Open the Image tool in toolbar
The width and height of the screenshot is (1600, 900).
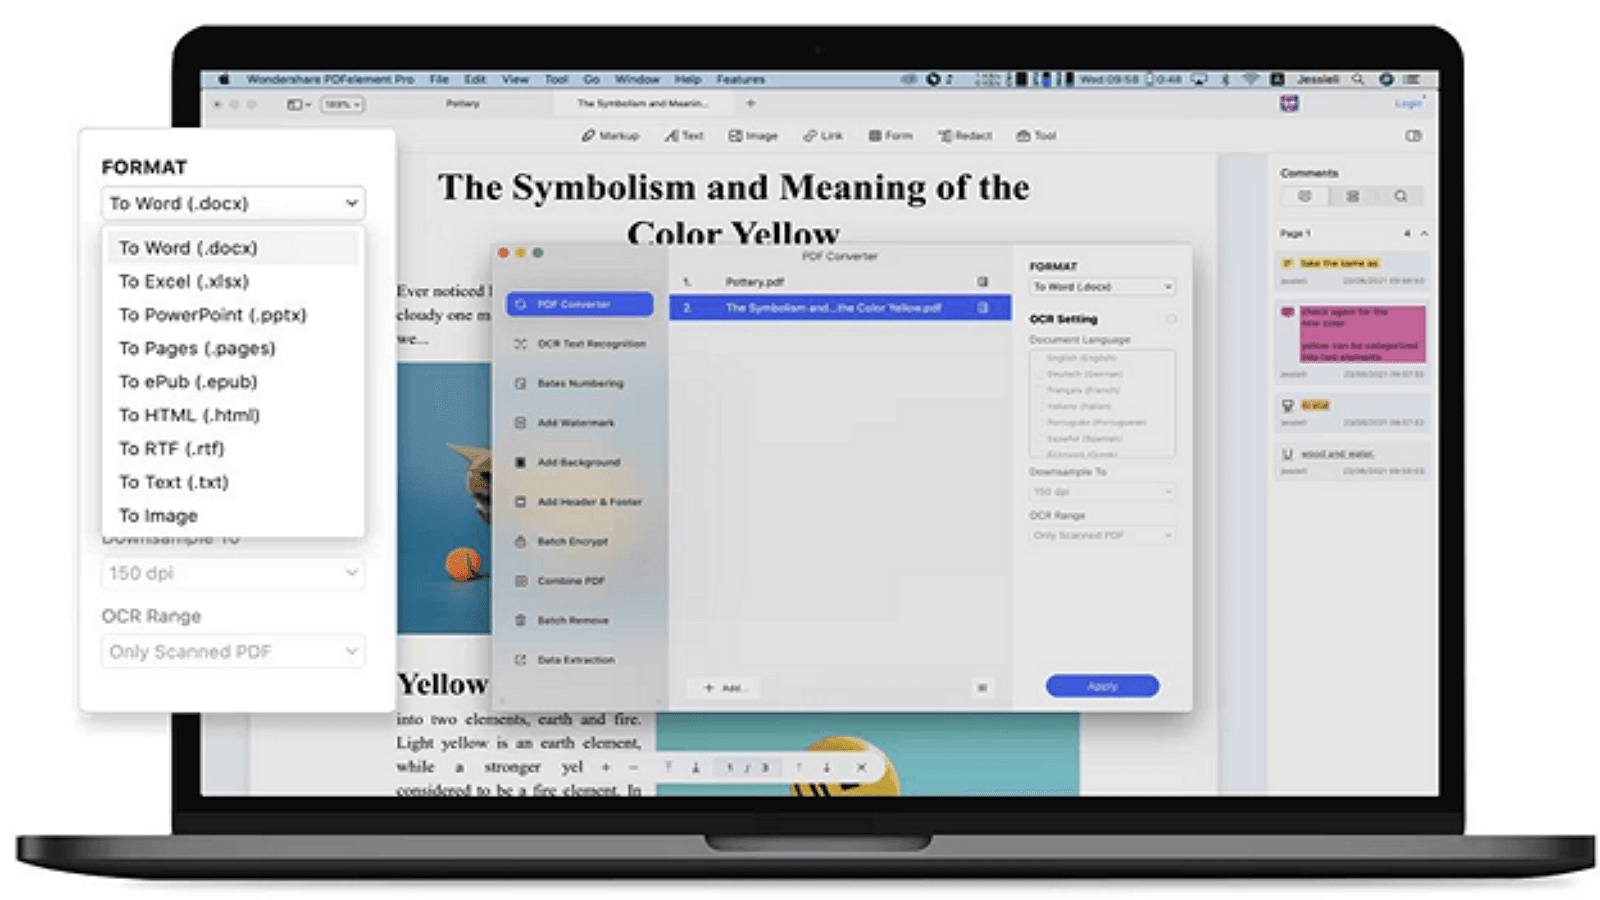[753, 136]
